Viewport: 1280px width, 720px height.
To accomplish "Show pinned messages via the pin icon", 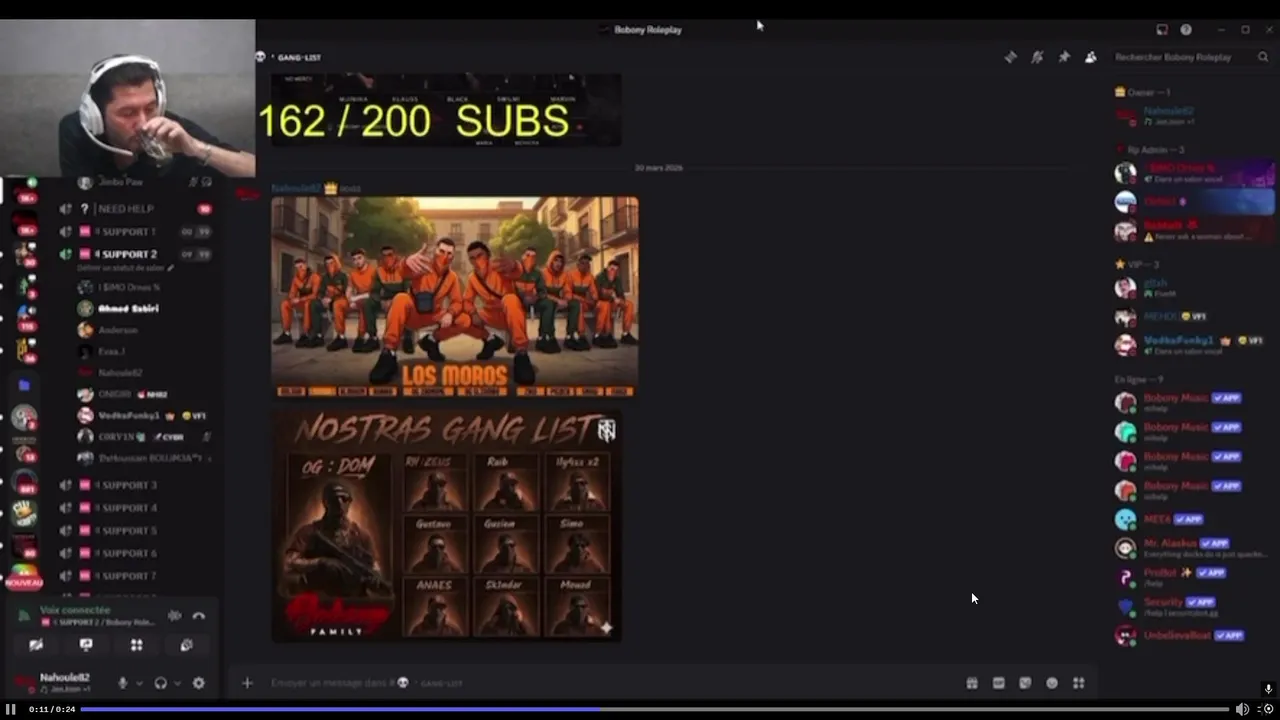I will click(x=1064, y=57).
